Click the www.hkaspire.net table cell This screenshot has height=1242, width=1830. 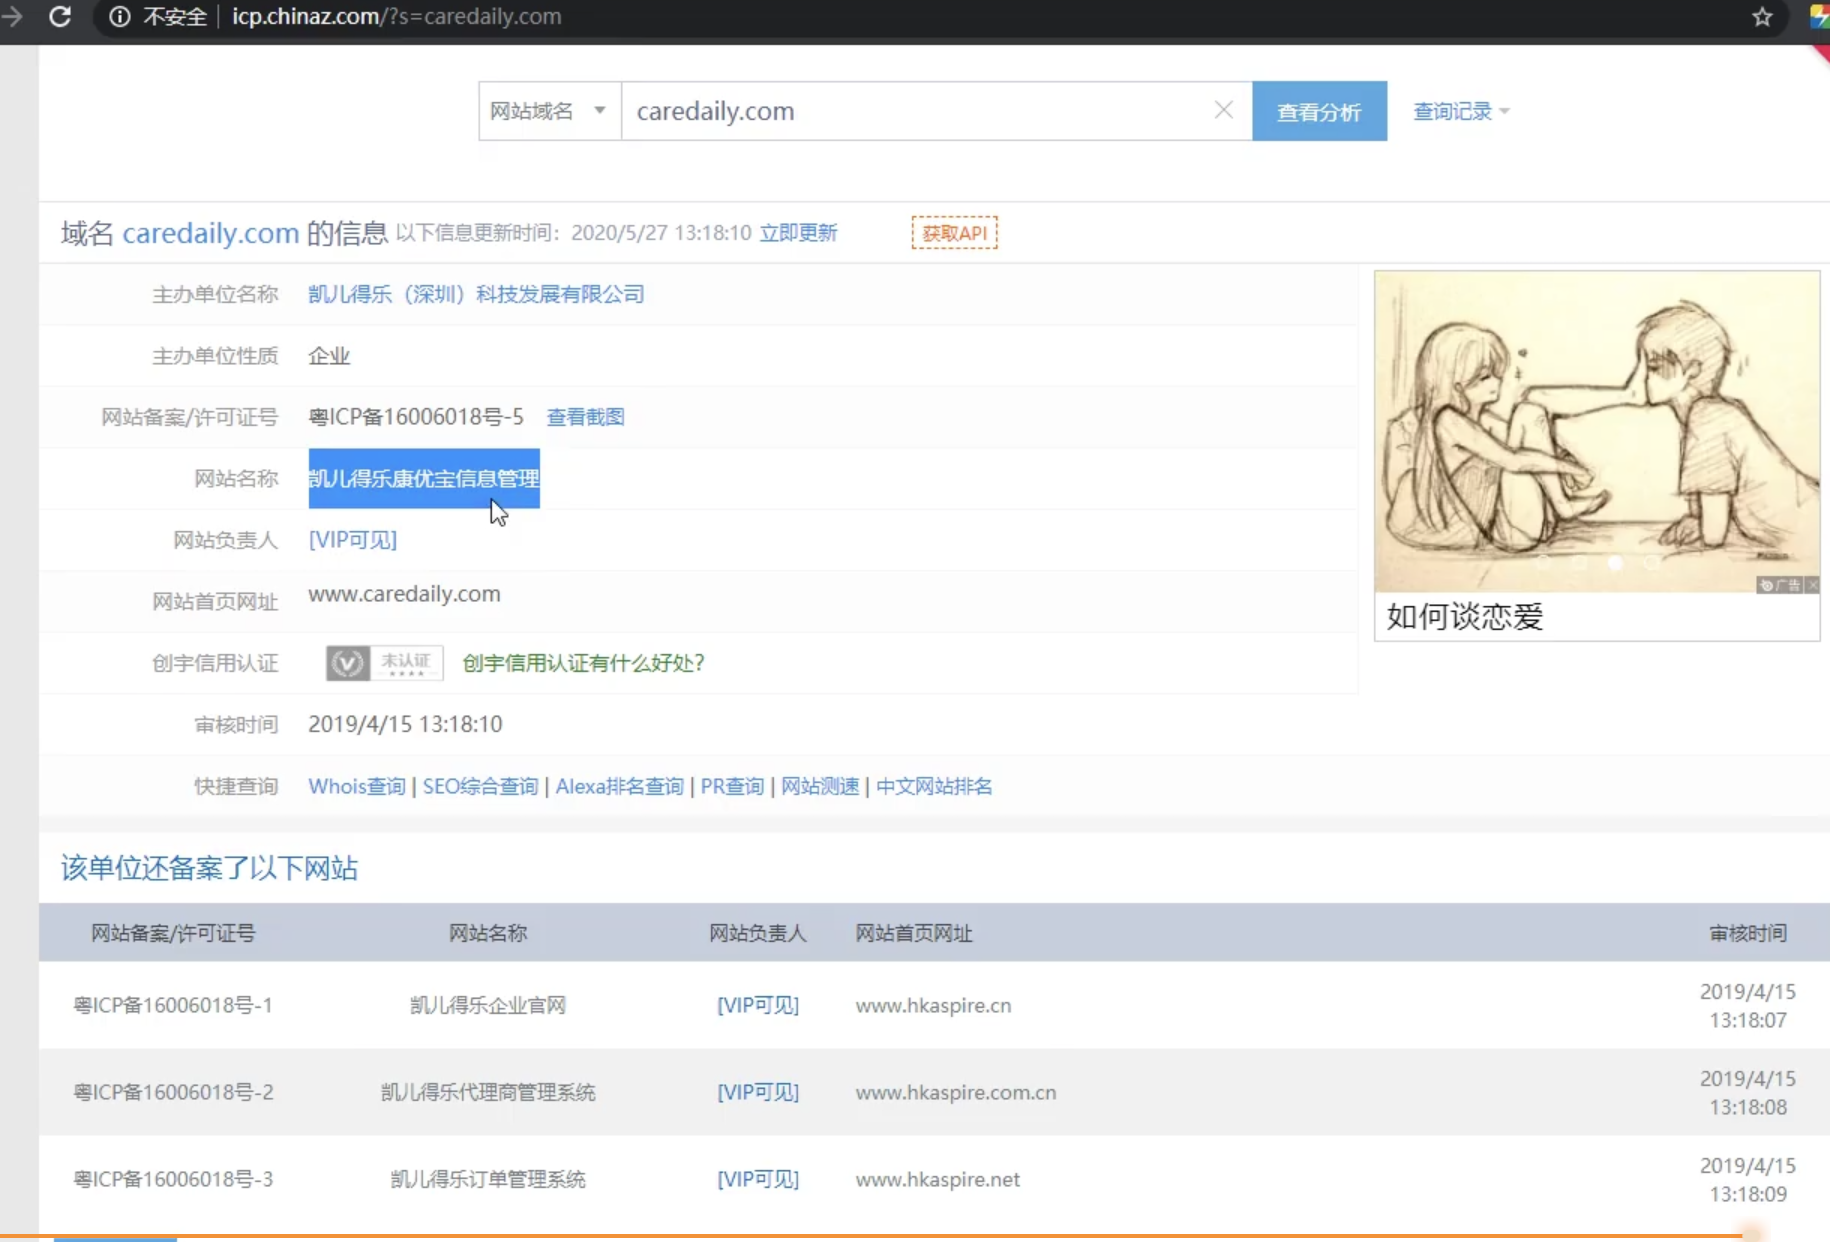click(x=937, y=1179)
